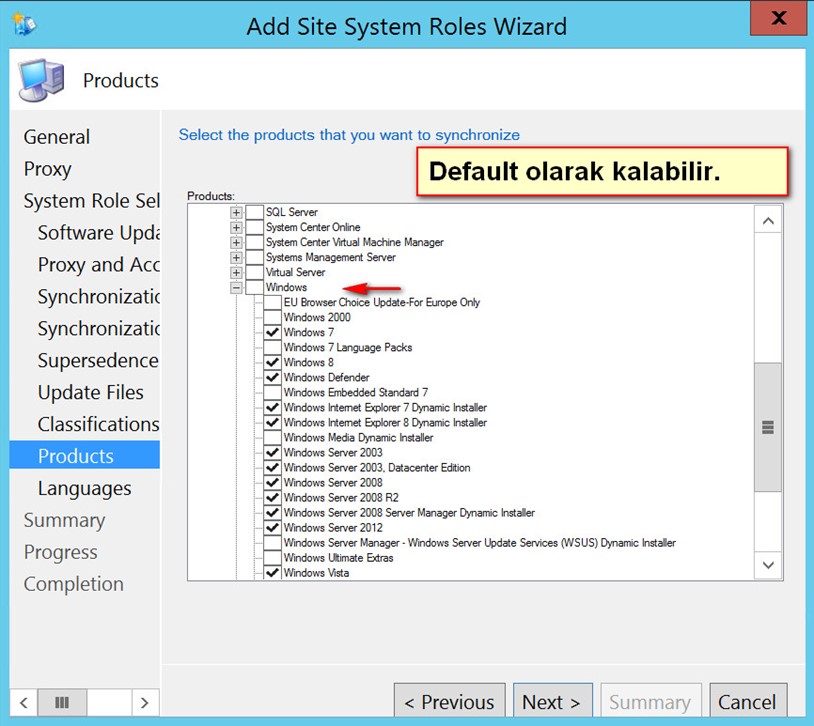Uncheck Internet Explorer 8 Dynamic Installer
Screen dimensions: 814x726
tap(273, 423)
